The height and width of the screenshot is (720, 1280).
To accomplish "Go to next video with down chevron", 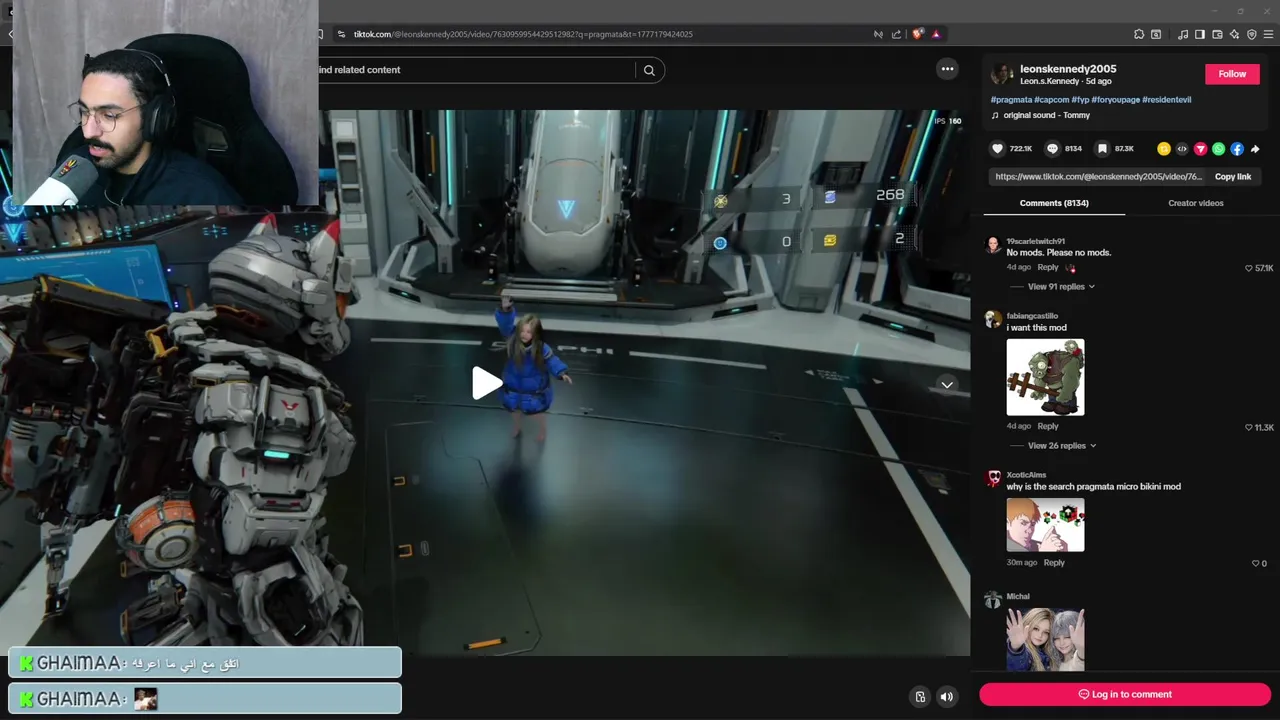I will [x=946, y=385].
